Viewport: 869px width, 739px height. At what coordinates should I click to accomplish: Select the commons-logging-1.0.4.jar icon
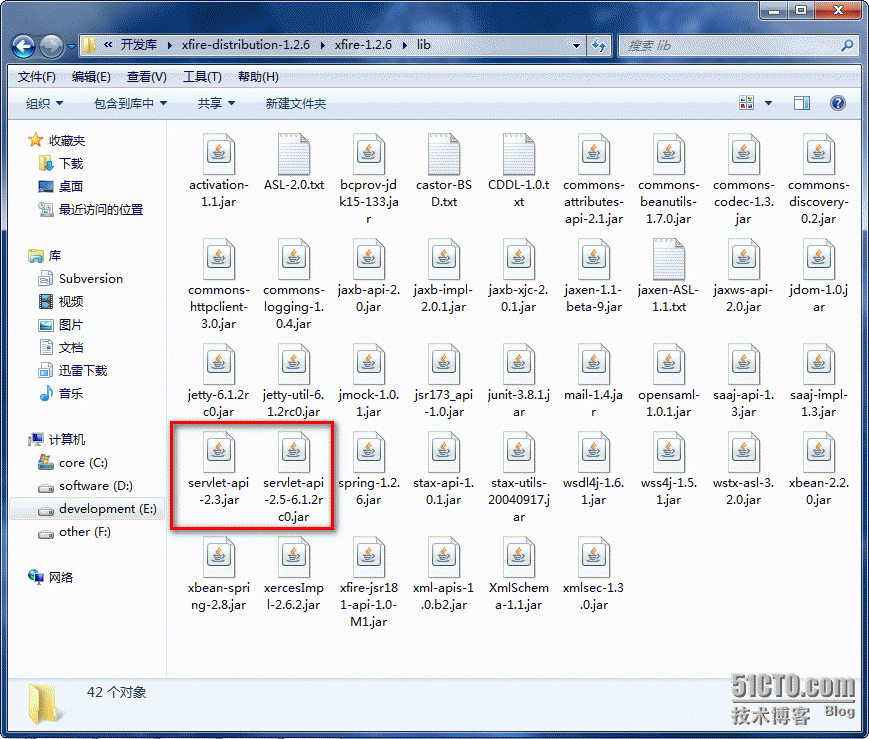294,259
